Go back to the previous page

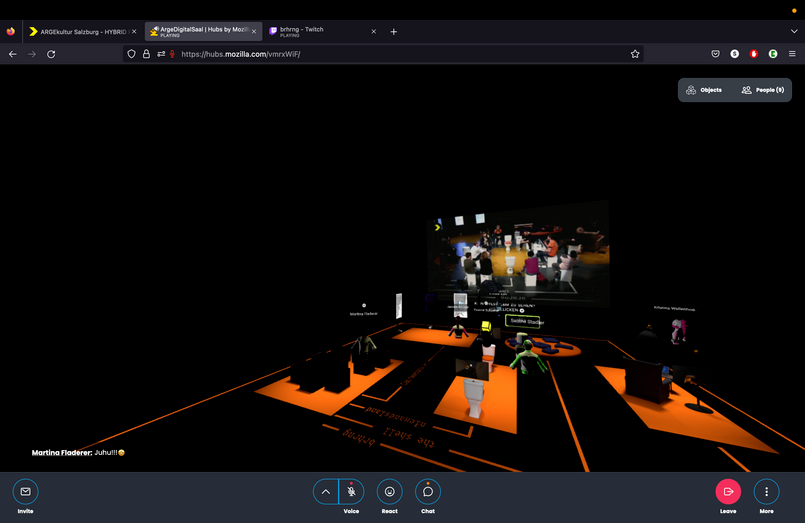click(x=13, y=54)
